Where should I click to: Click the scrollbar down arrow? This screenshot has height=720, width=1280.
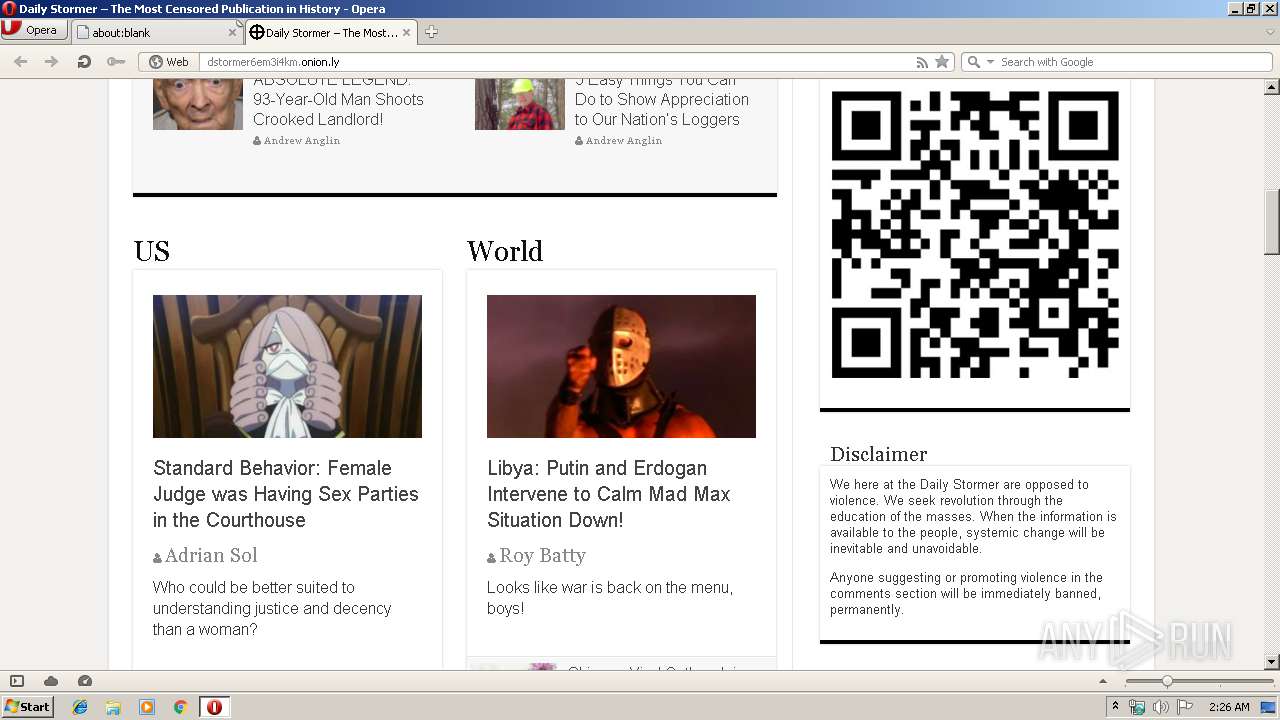pyautogui.click(x=1272, y=662)
